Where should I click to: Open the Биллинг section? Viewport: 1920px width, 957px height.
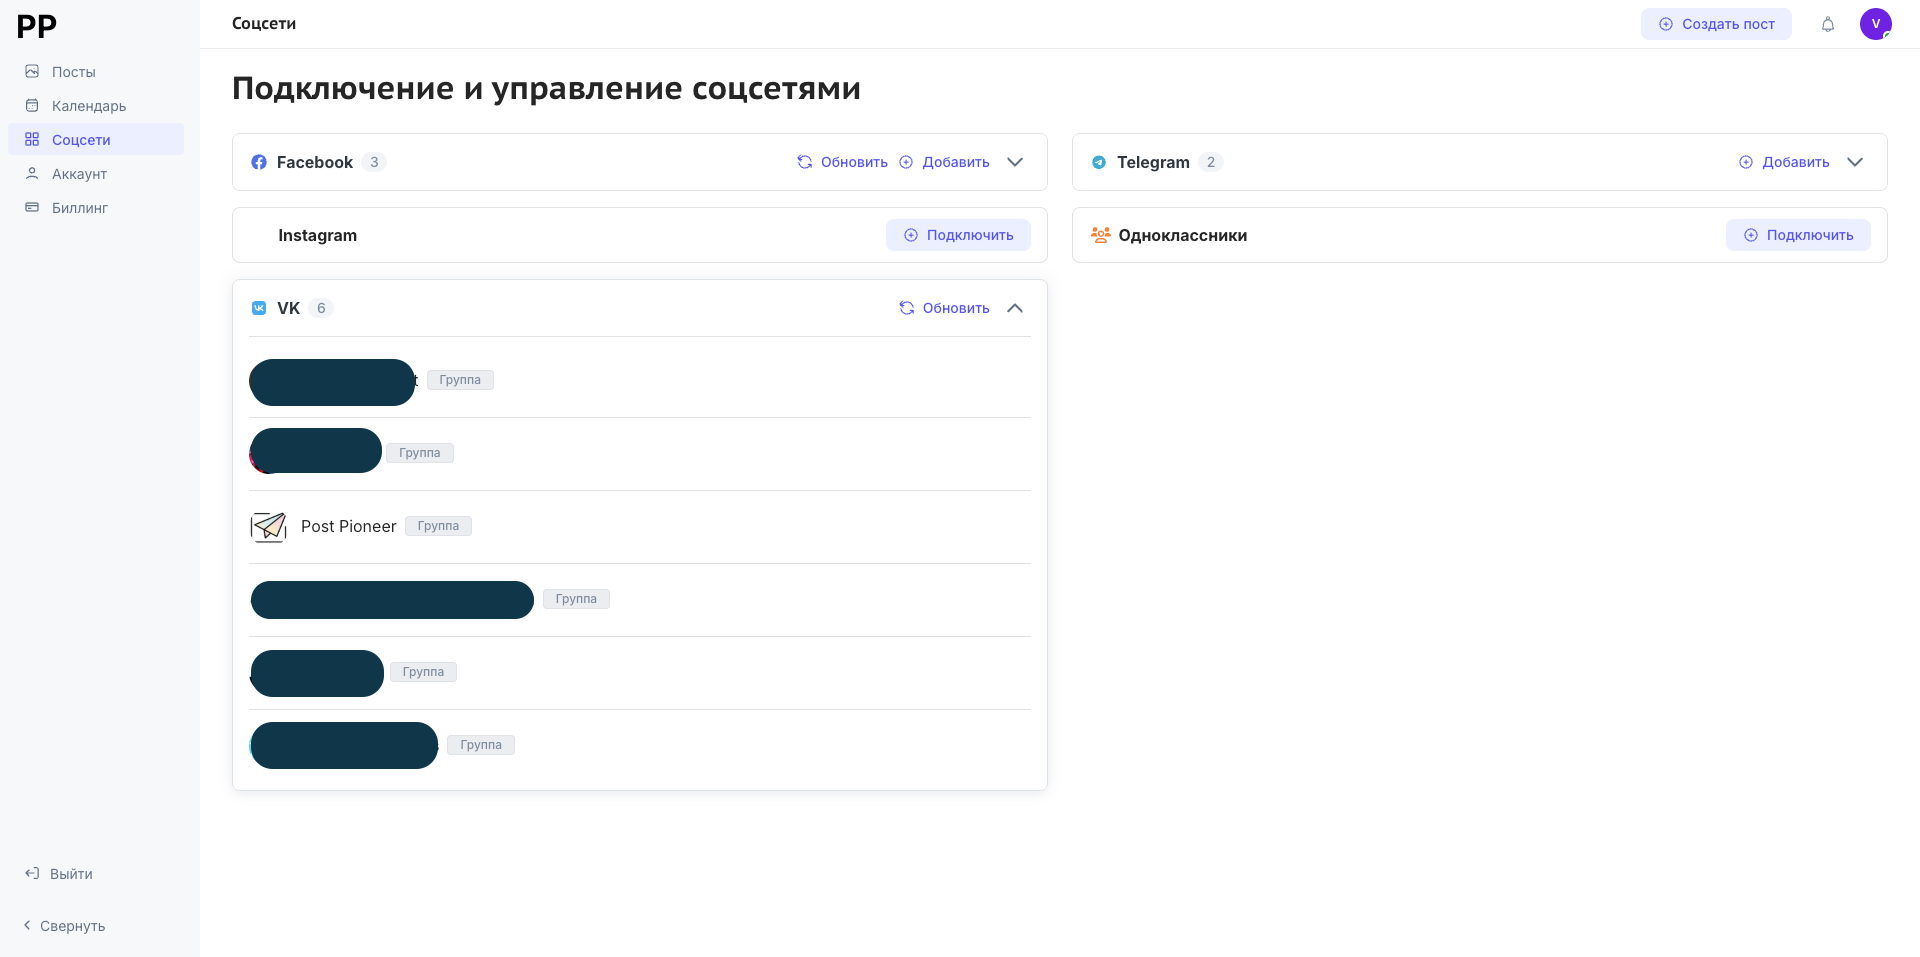pyautogui.click(x=79, y=208)
